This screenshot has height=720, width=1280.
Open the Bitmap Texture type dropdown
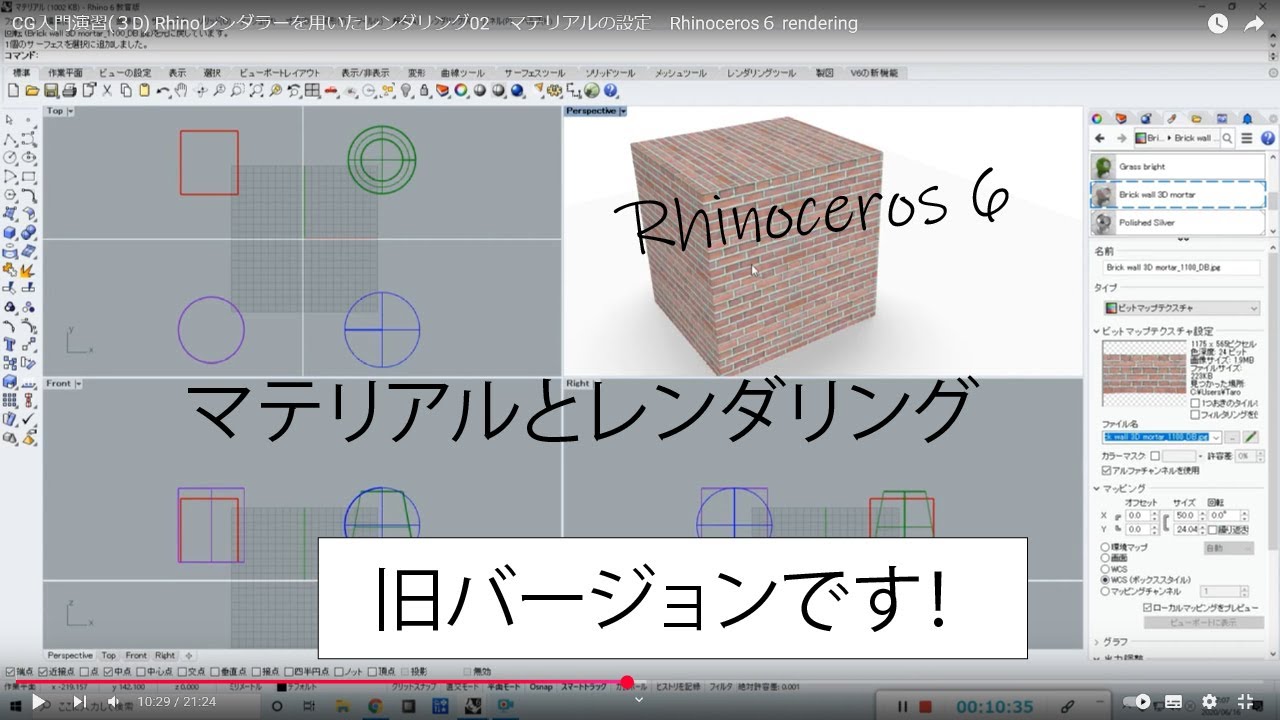pos(1181,308)
